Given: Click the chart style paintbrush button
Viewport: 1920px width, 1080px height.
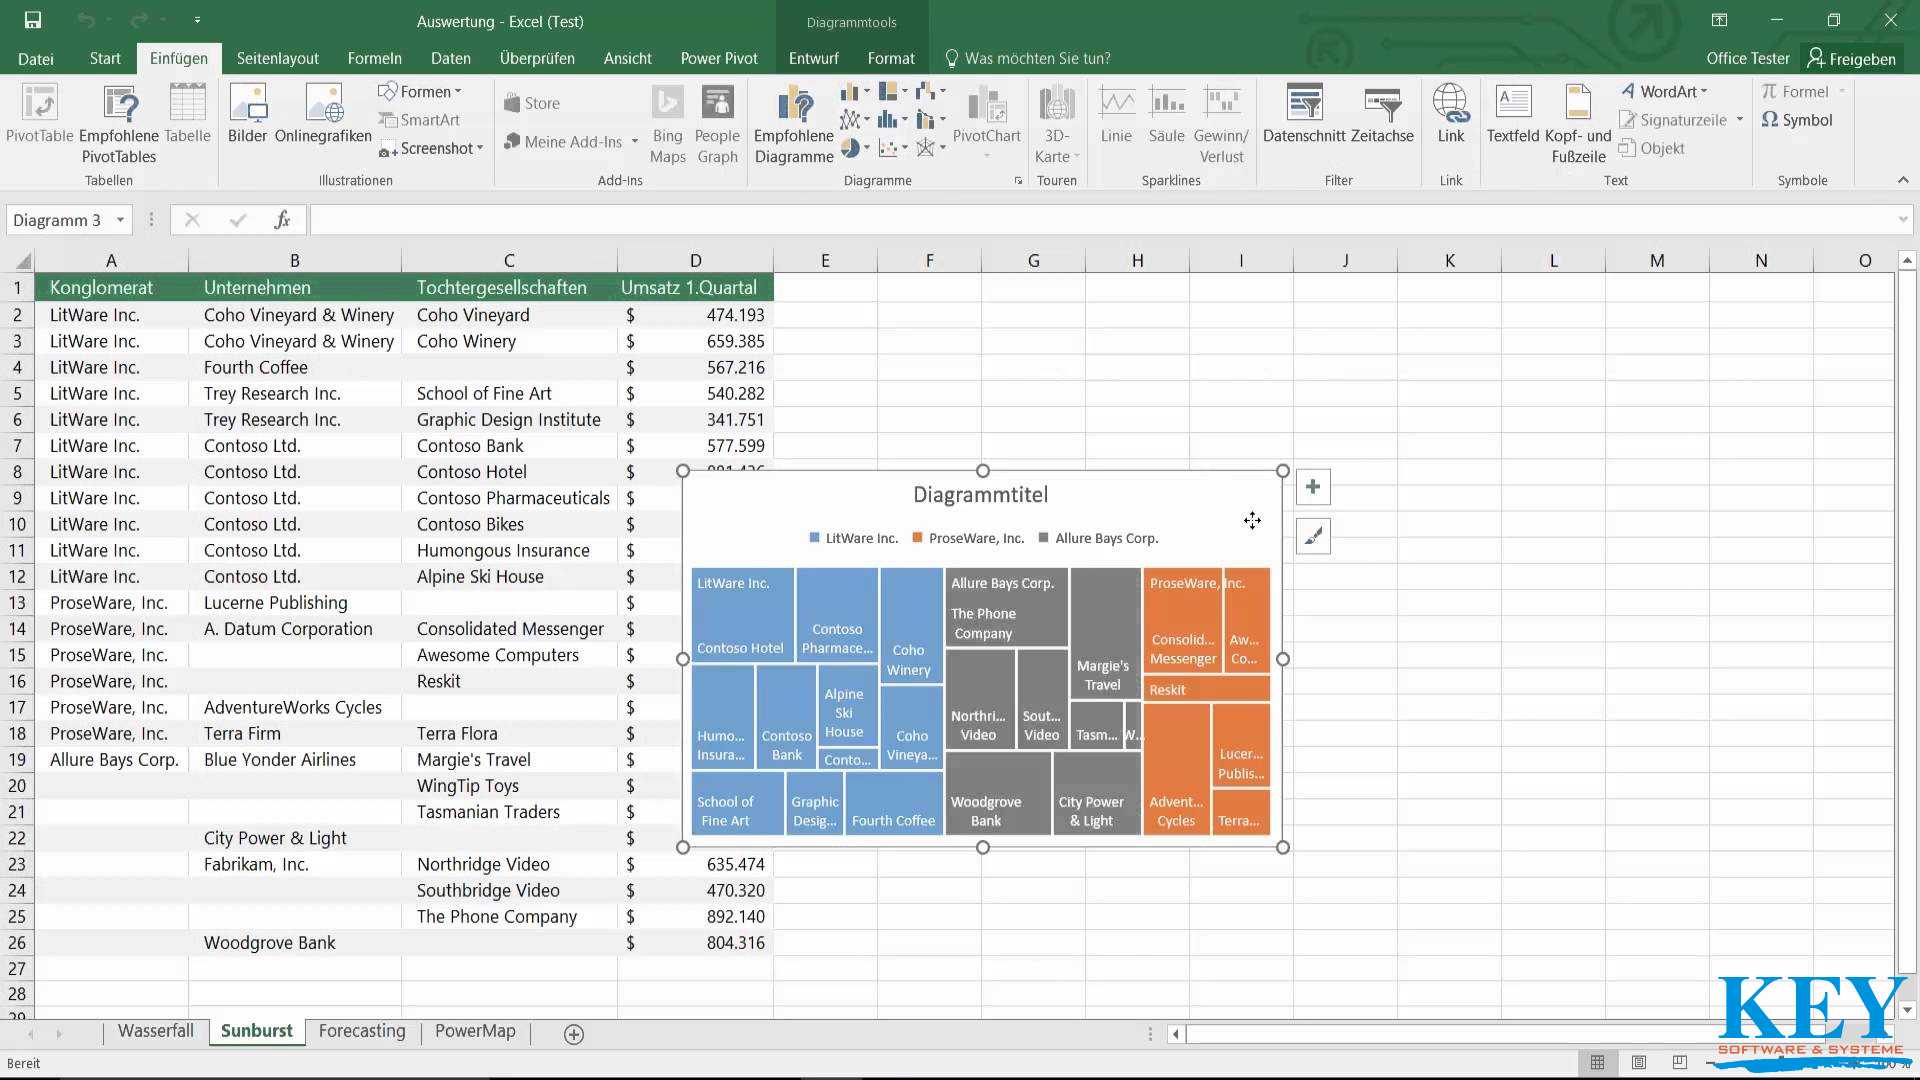Looking at the screenshot, I should (x=1313, y=533).
